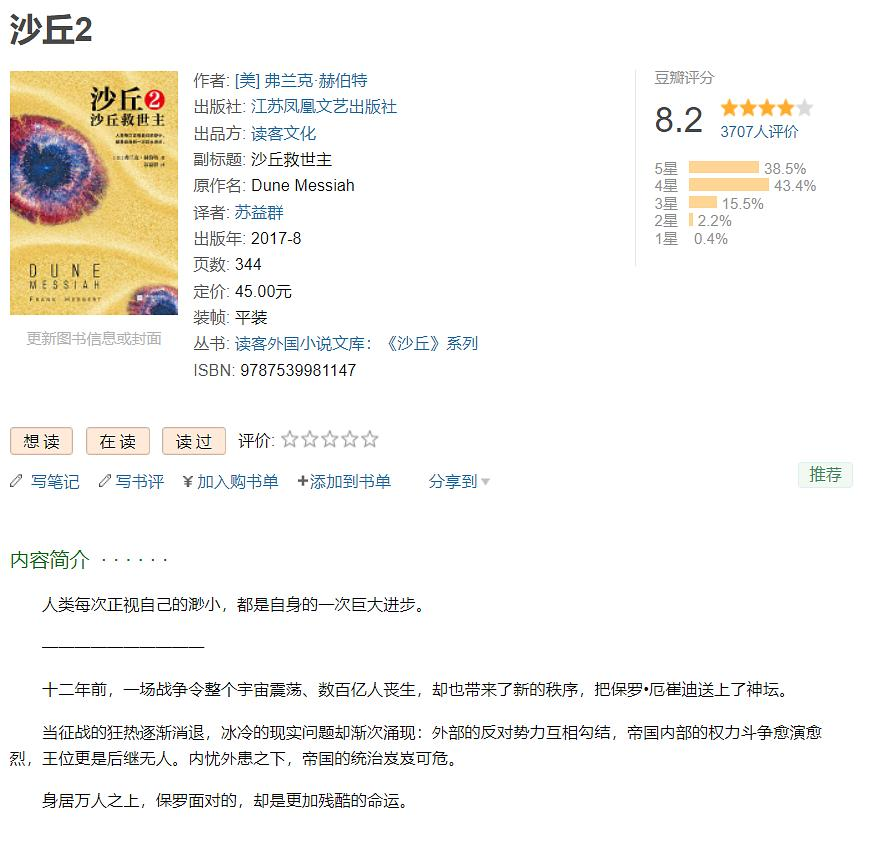Rate the book with the first empty star
This screenshot has height=843, width=871.
click(x=289, y=439)
